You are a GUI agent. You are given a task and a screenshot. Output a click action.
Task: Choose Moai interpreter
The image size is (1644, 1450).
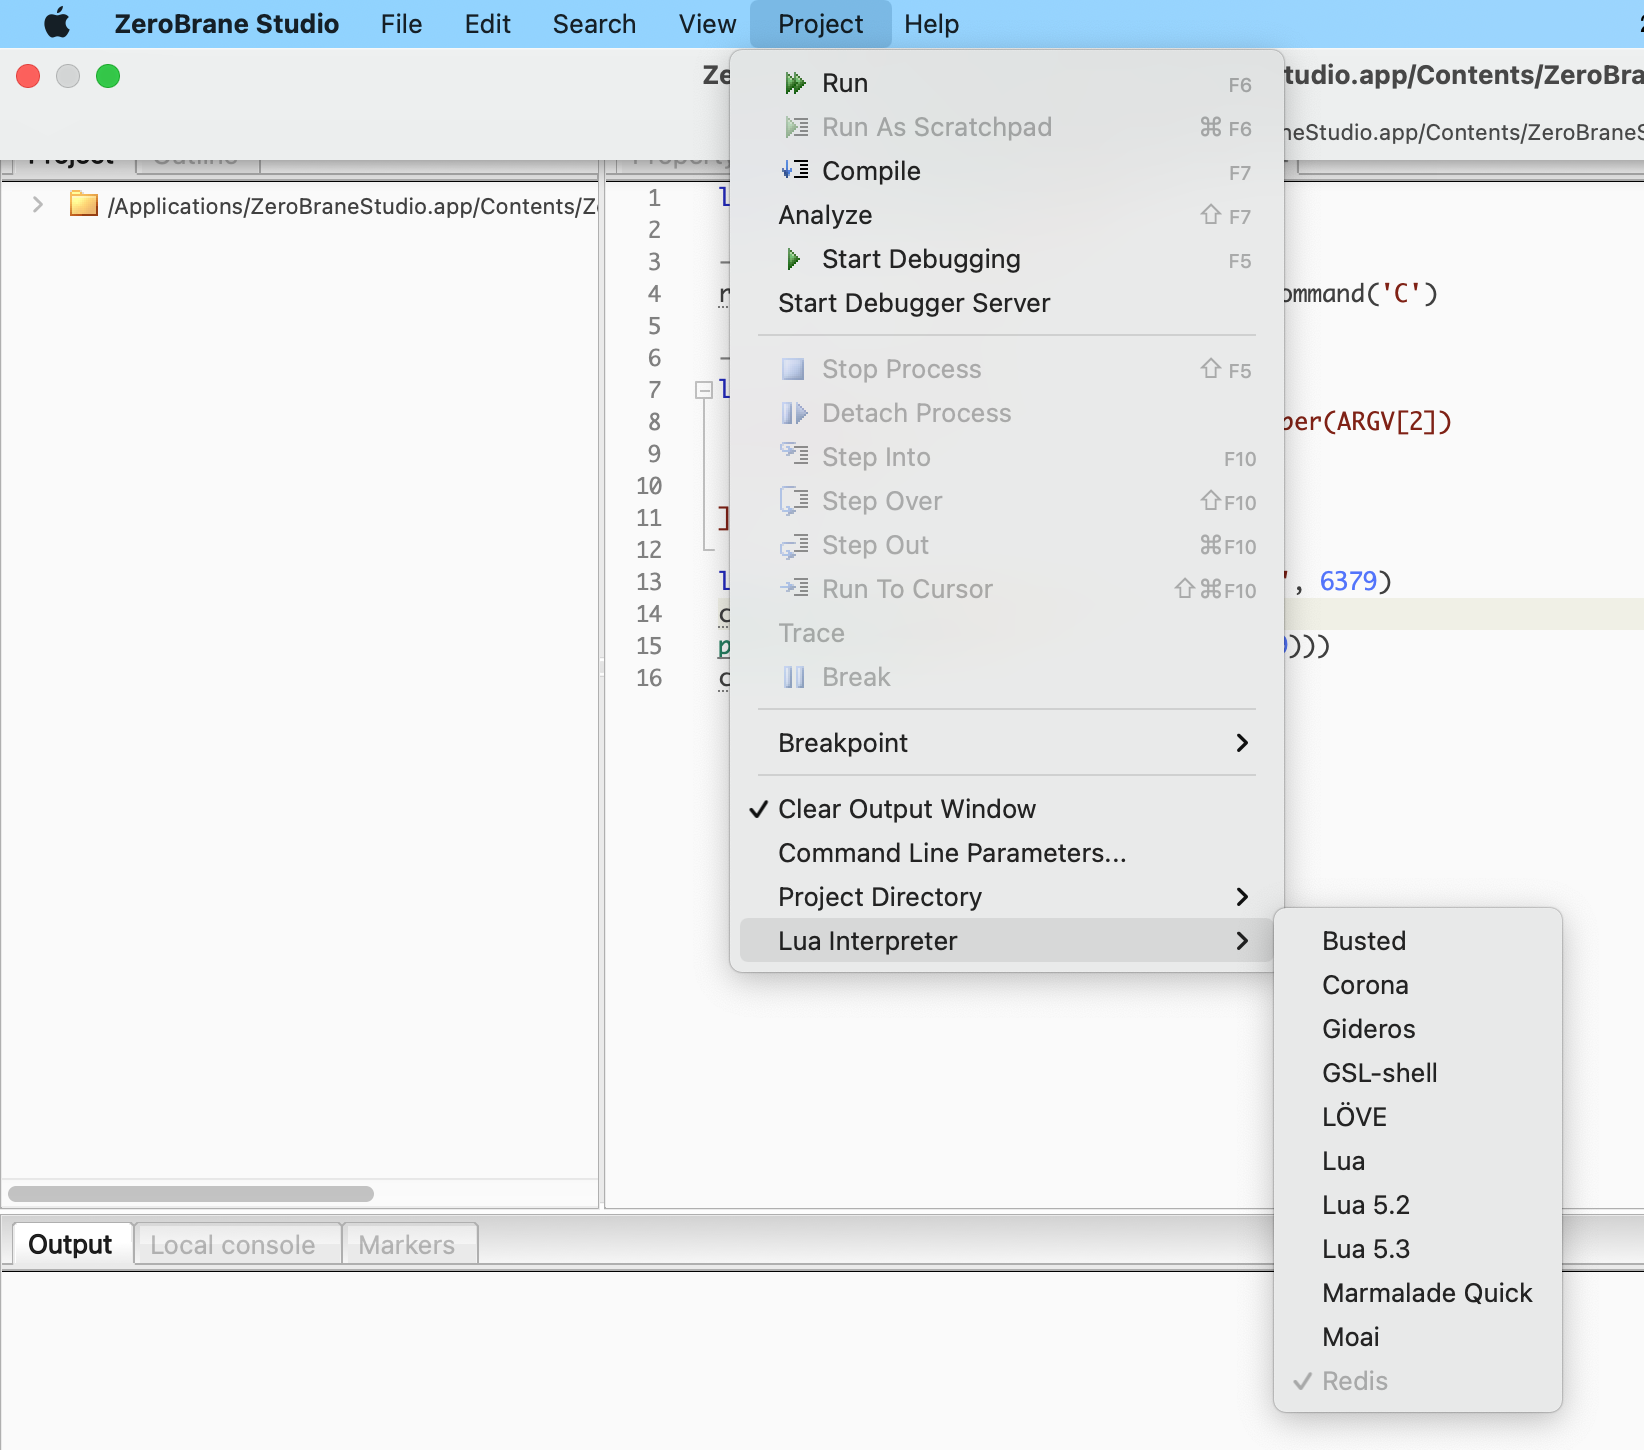[1417, 1337]
